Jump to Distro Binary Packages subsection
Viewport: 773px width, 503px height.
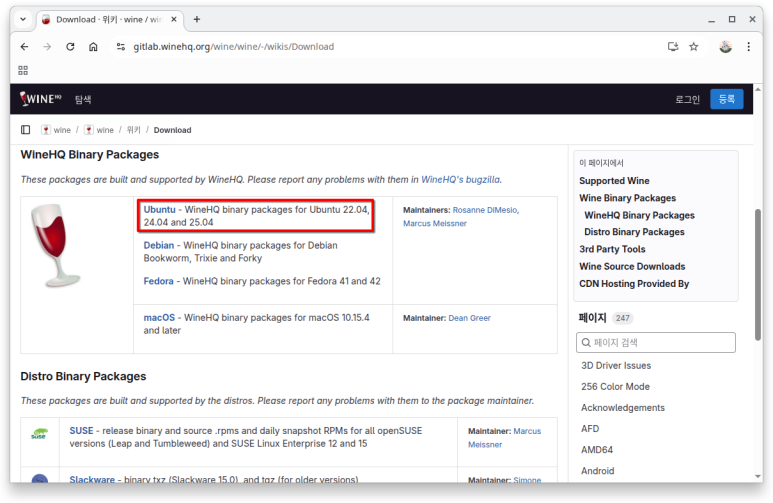(634, 232)
